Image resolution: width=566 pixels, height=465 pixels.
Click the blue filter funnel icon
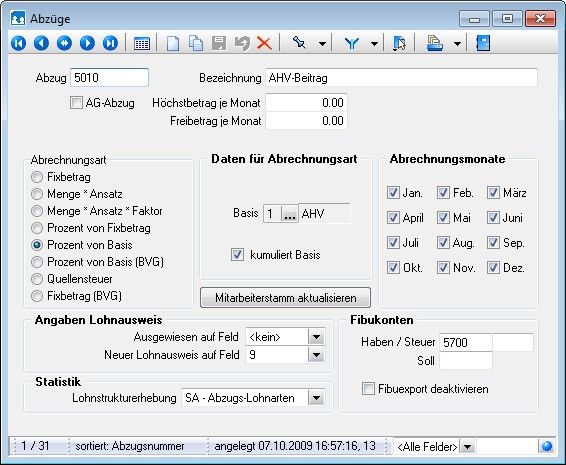351,44
